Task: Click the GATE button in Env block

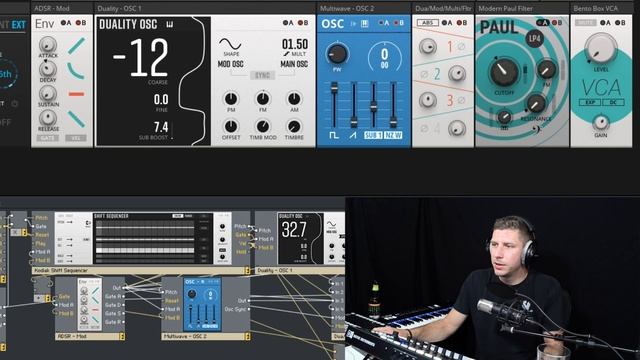Action: [x=47, y=138]
